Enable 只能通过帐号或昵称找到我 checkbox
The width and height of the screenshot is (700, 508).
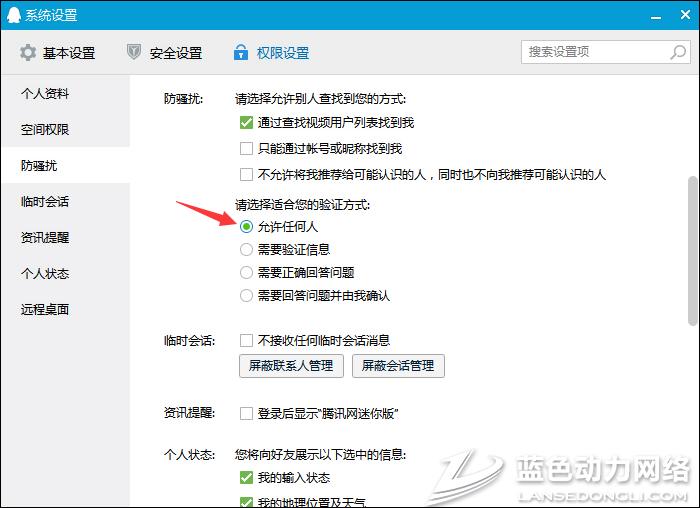pyautogui.click(x=246, y=149)
